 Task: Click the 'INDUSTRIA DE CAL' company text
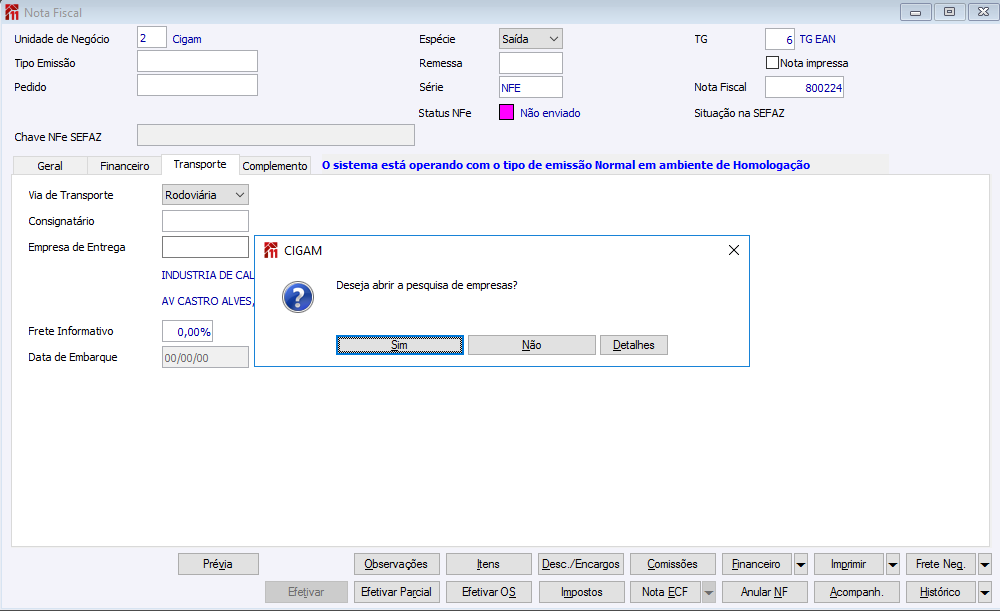coord(208,275)
